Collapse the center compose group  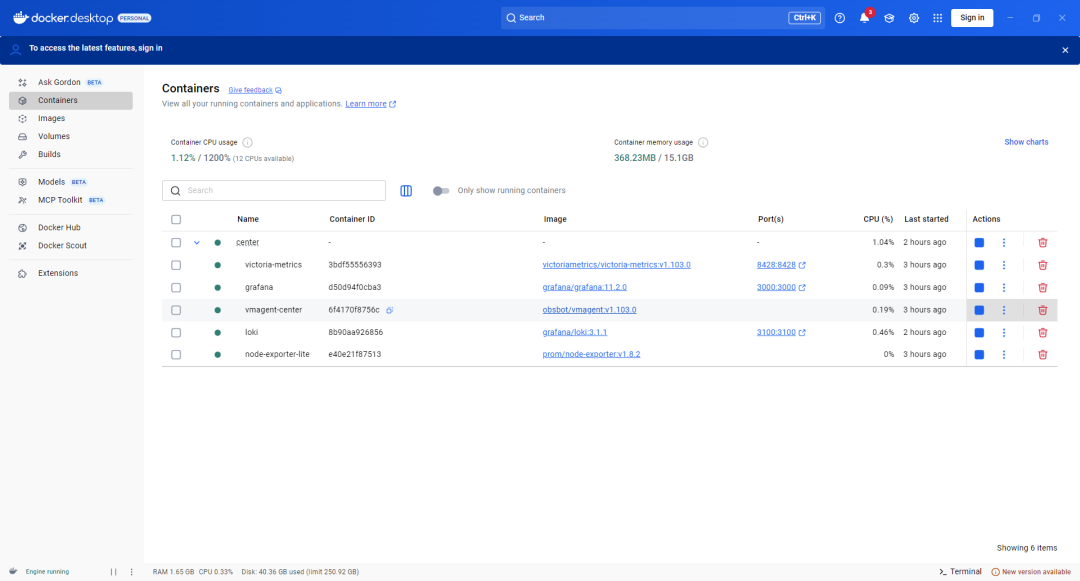click(197, 243)
